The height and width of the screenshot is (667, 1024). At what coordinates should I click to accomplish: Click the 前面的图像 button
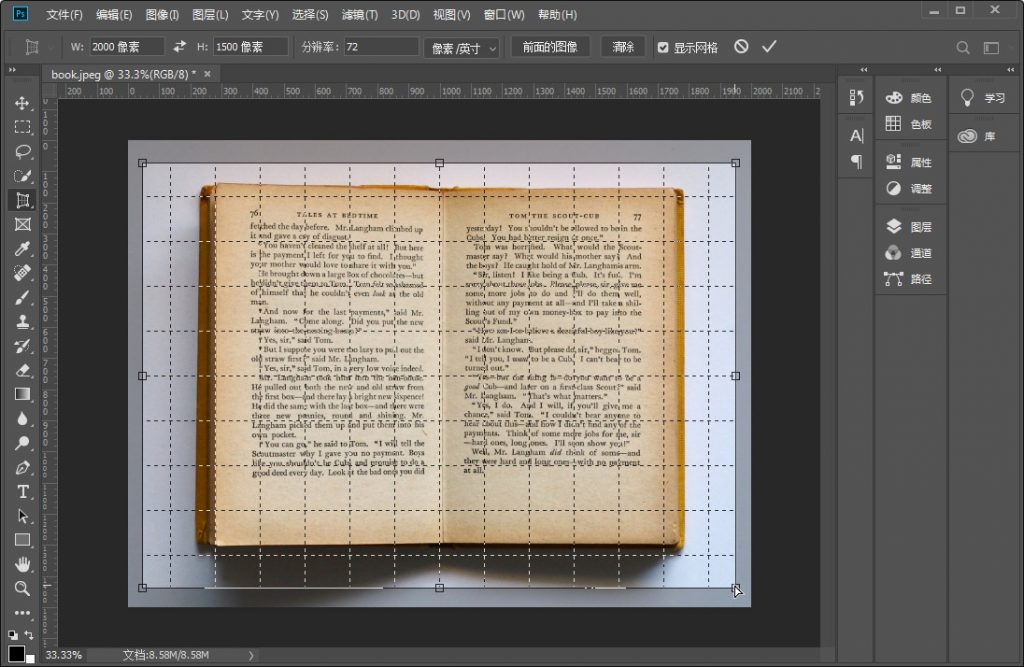tap(550, 47)
